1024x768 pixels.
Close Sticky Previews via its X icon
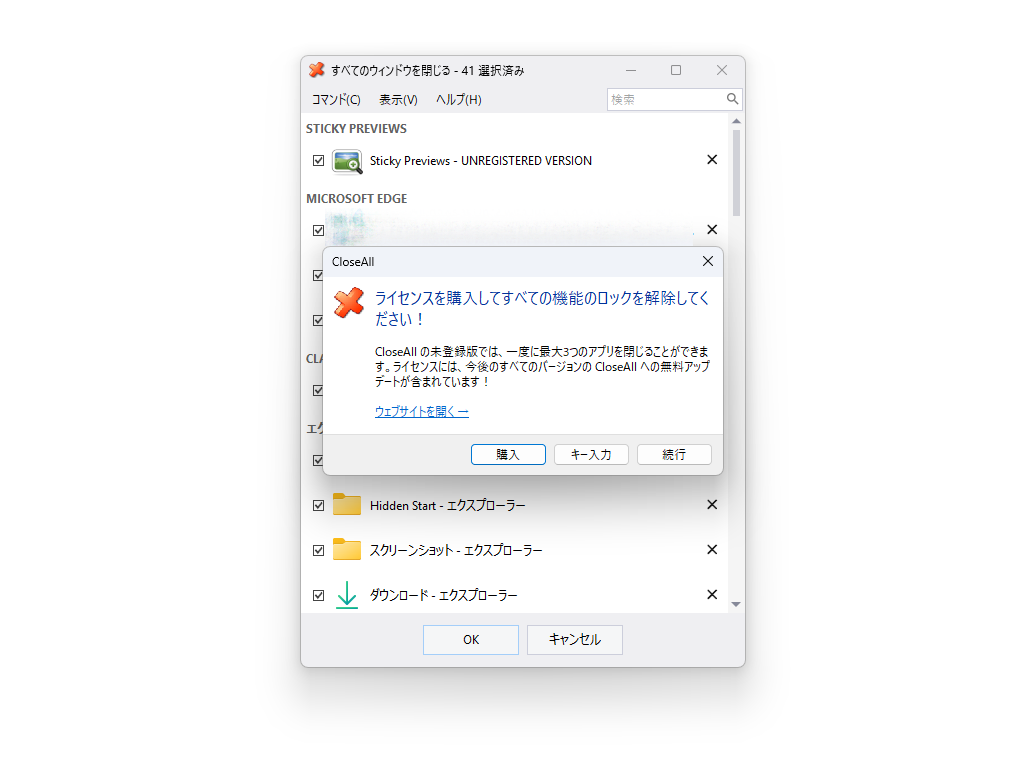click(x=712, y=160)
